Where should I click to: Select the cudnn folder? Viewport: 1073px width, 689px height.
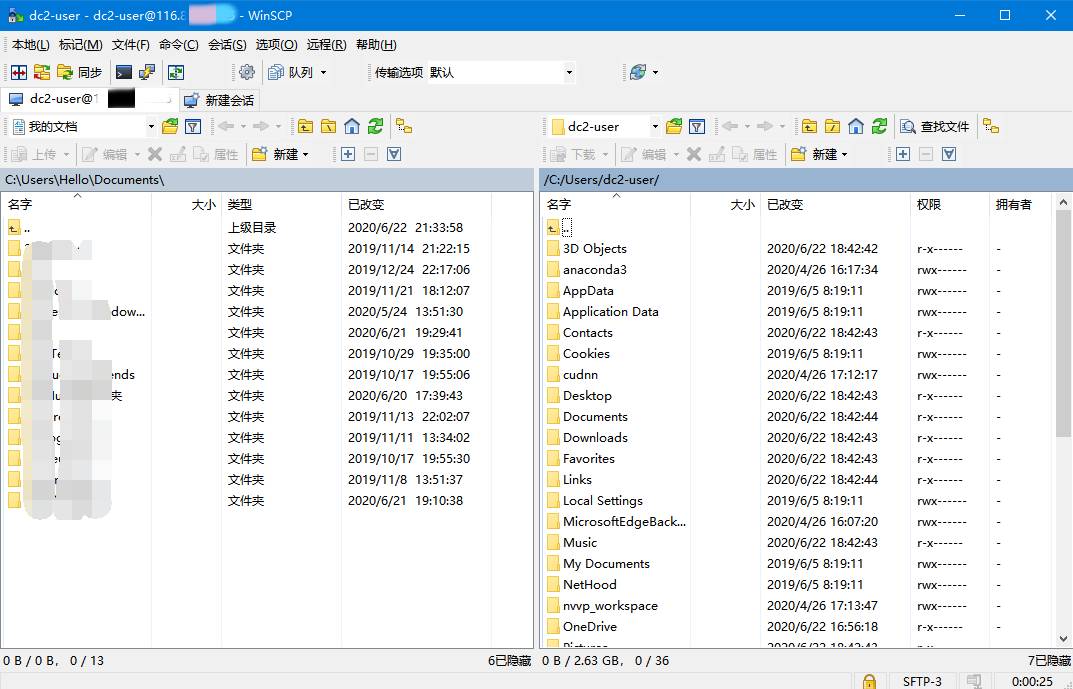[x=580, y=375]
